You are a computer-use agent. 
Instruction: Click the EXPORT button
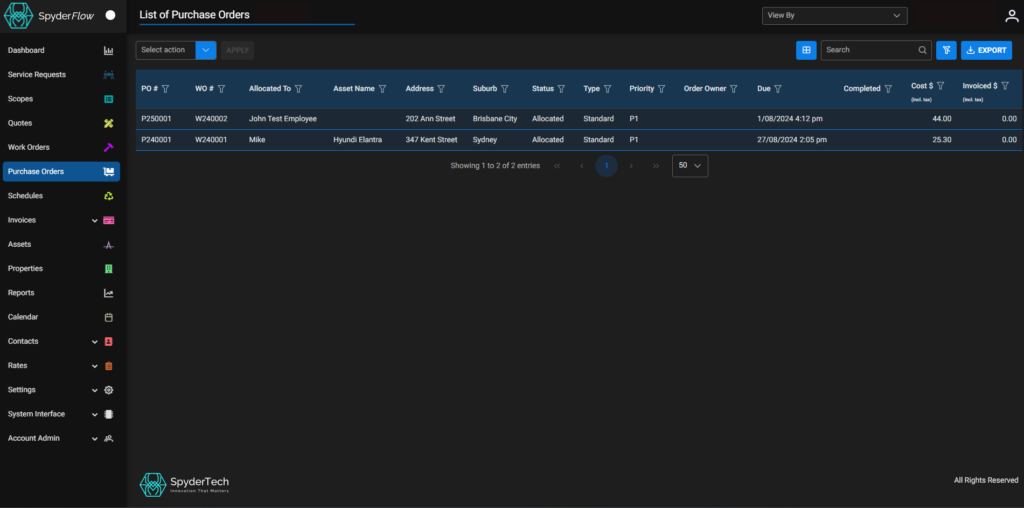[986, 50]
